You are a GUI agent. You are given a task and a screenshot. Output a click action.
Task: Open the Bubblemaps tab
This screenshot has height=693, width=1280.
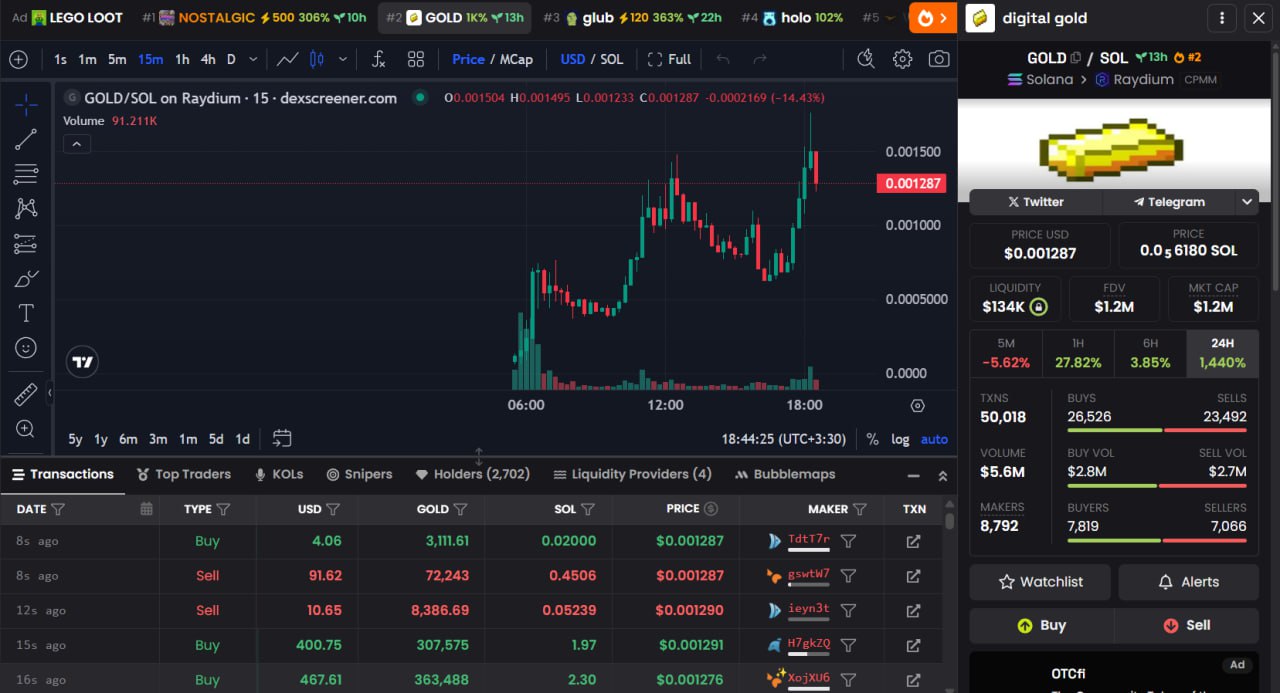coord(785,474)
